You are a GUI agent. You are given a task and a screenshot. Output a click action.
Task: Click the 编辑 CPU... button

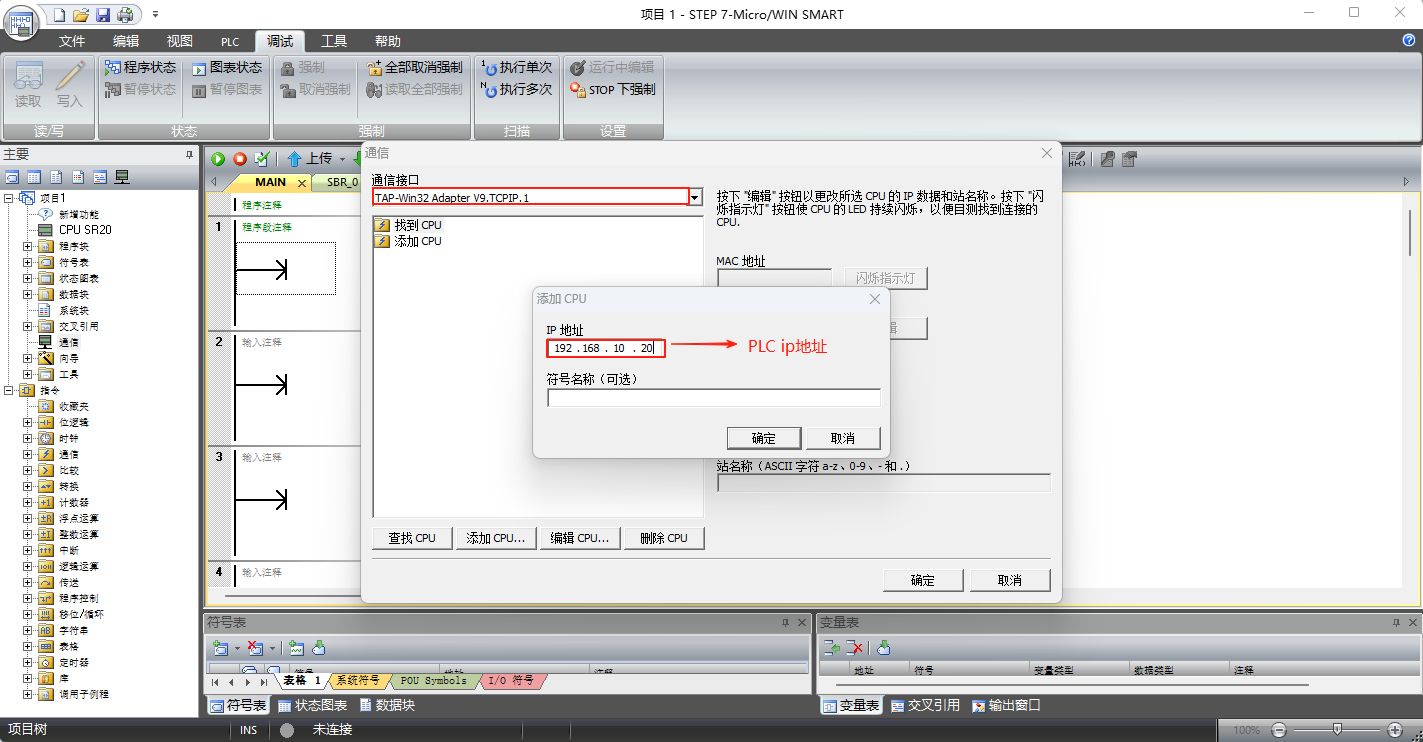(580, 538)
